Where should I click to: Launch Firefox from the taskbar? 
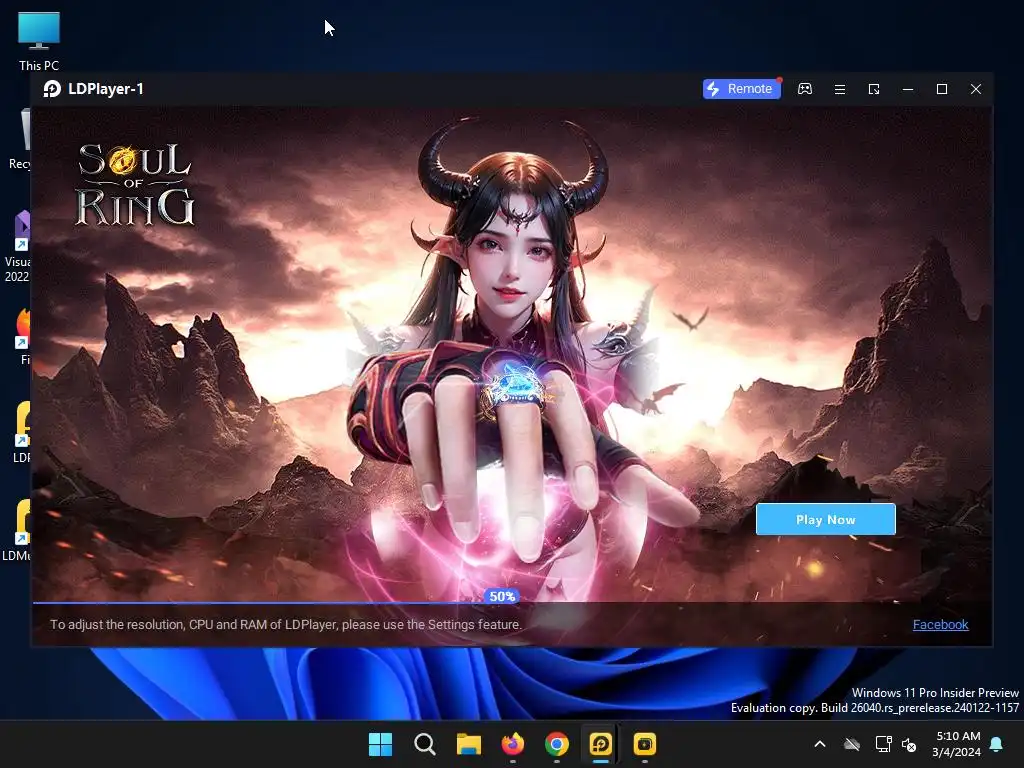513,744
